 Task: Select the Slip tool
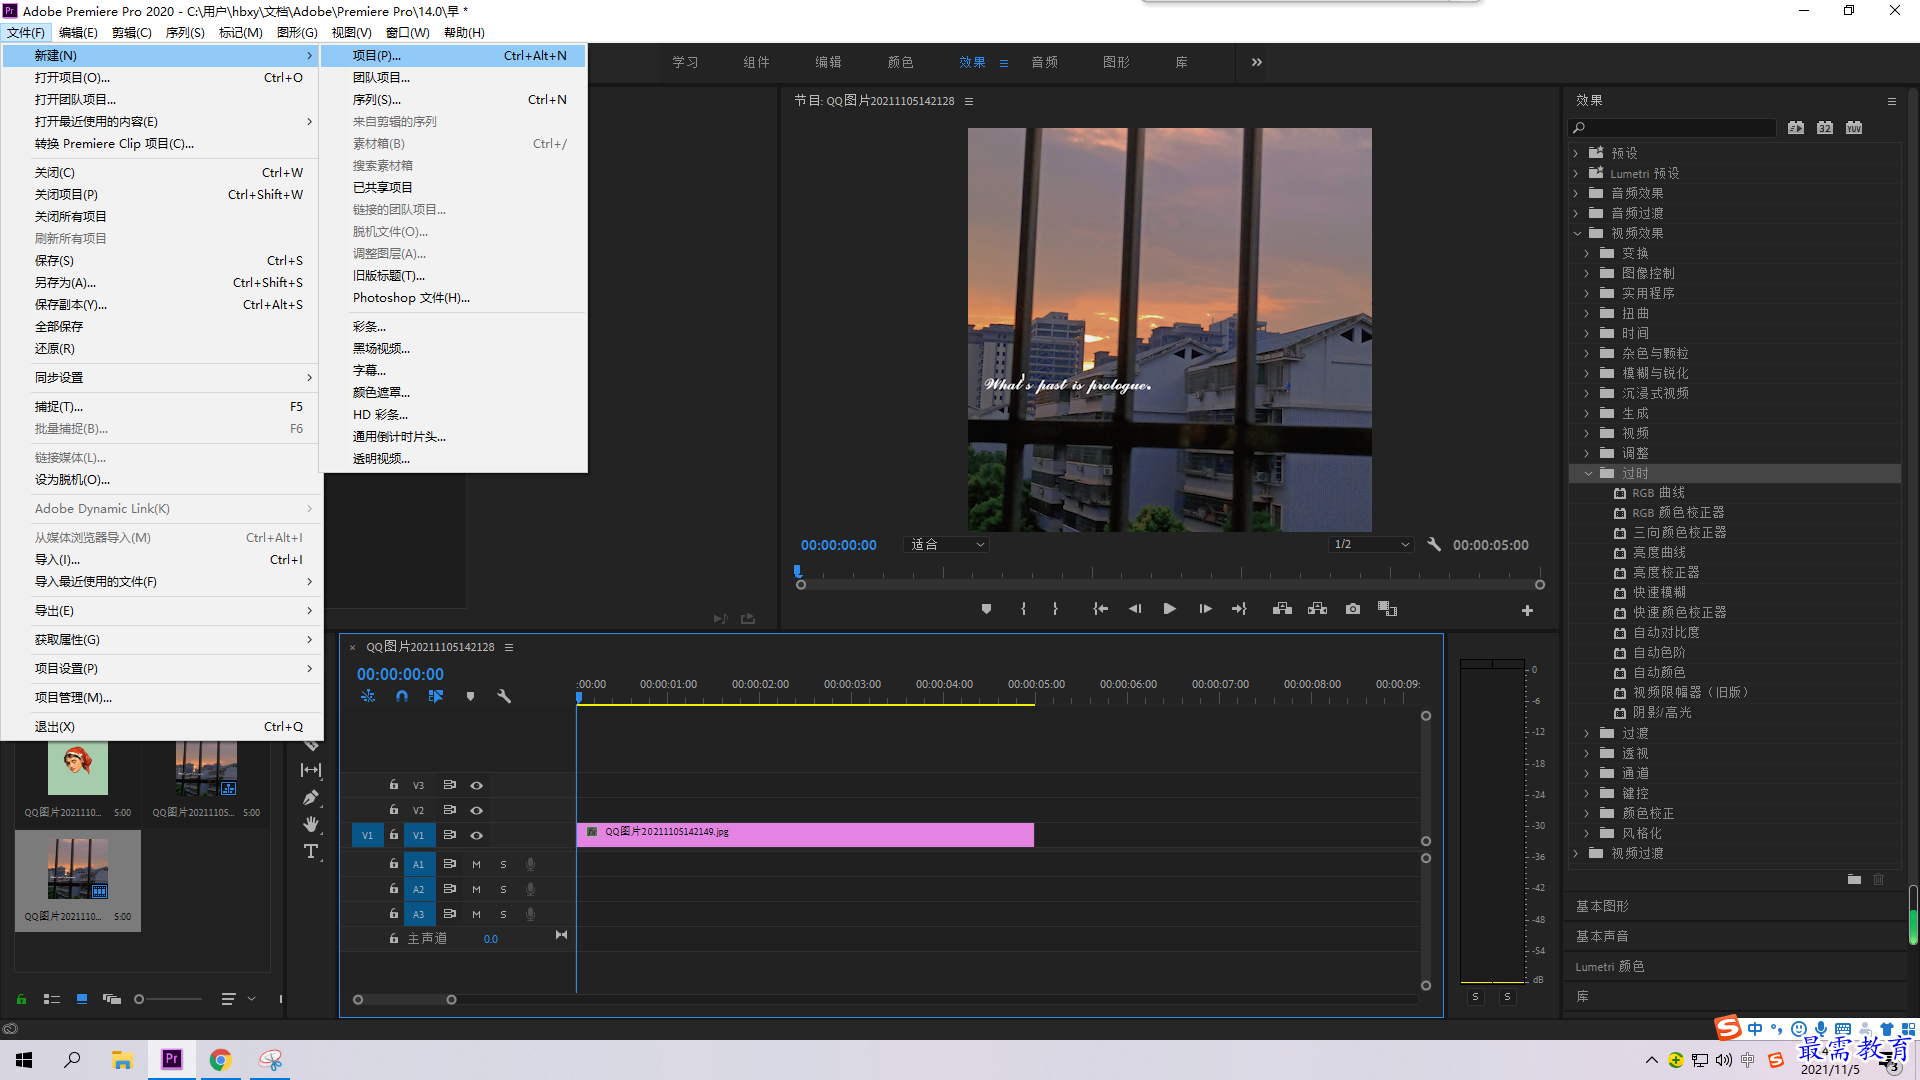point(311,770)
